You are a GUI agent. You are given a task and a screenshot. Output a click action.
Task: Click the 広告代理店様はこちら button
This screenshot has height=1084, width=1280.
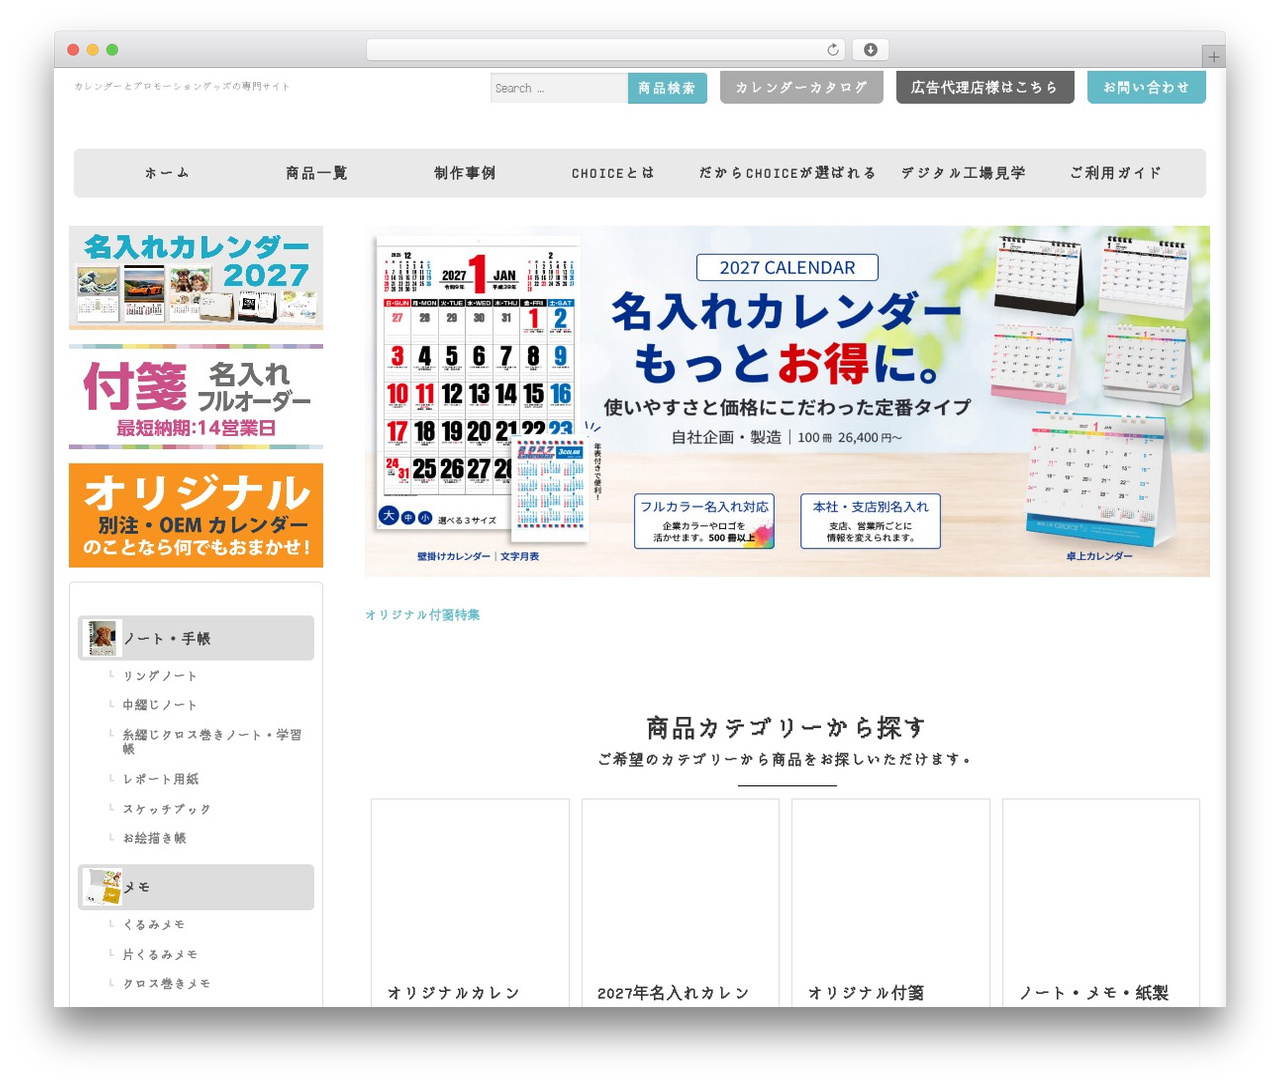[x=984, y=87]
